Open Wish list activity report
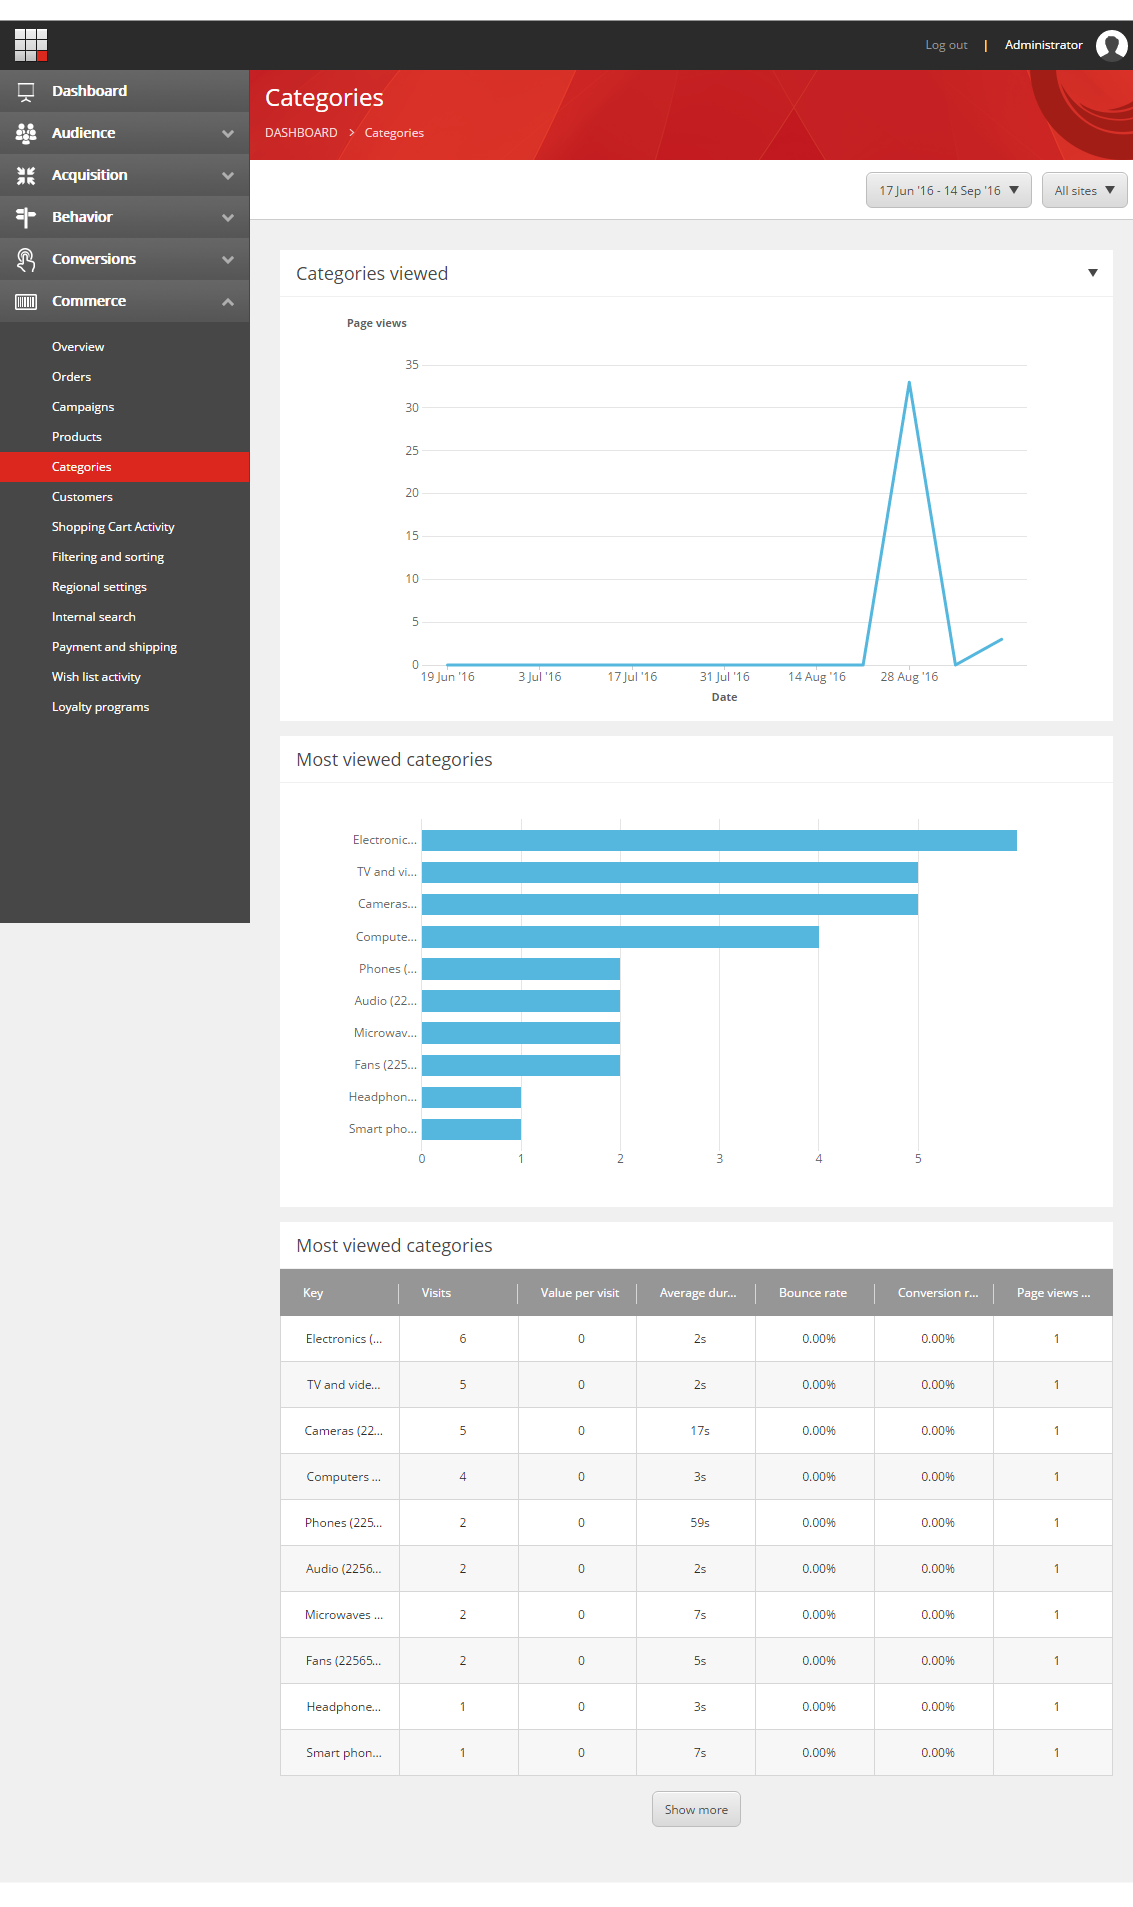This screenshot has width=1133, height=1907. point(96,677)
